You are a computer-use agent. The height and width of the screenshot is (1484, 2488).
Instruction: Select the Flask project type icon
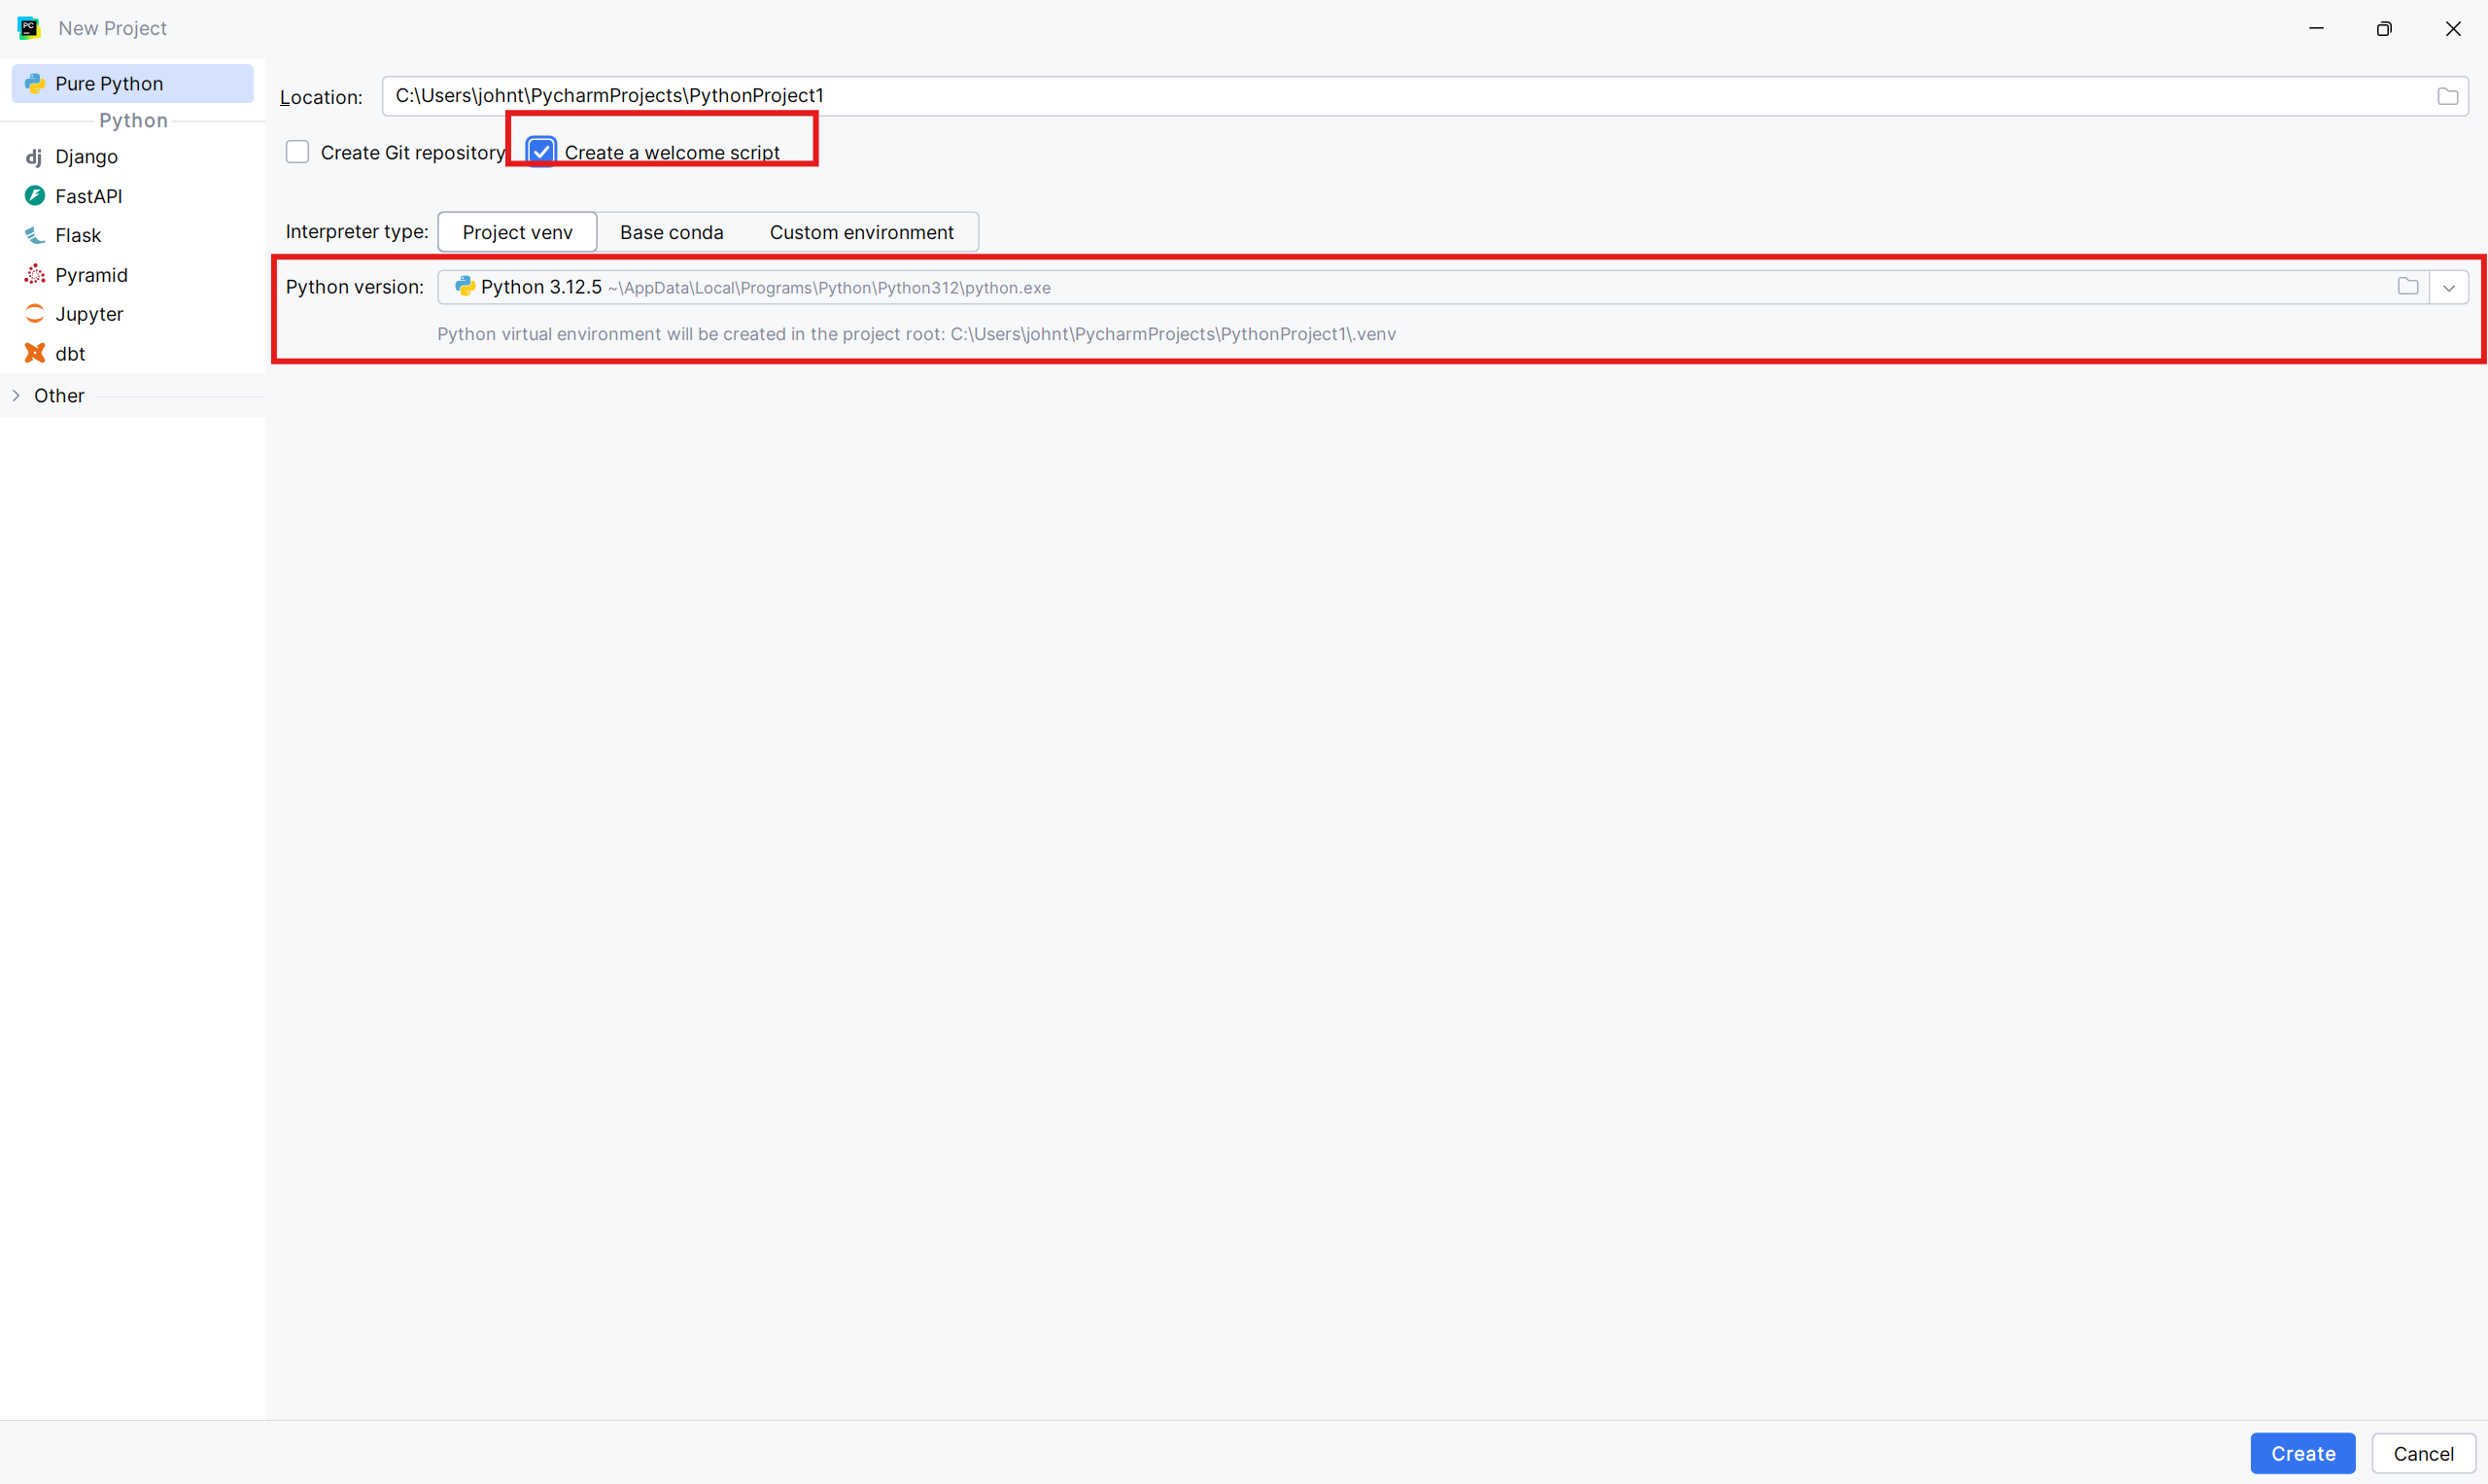pyautogui.click(x=34, y=235)
